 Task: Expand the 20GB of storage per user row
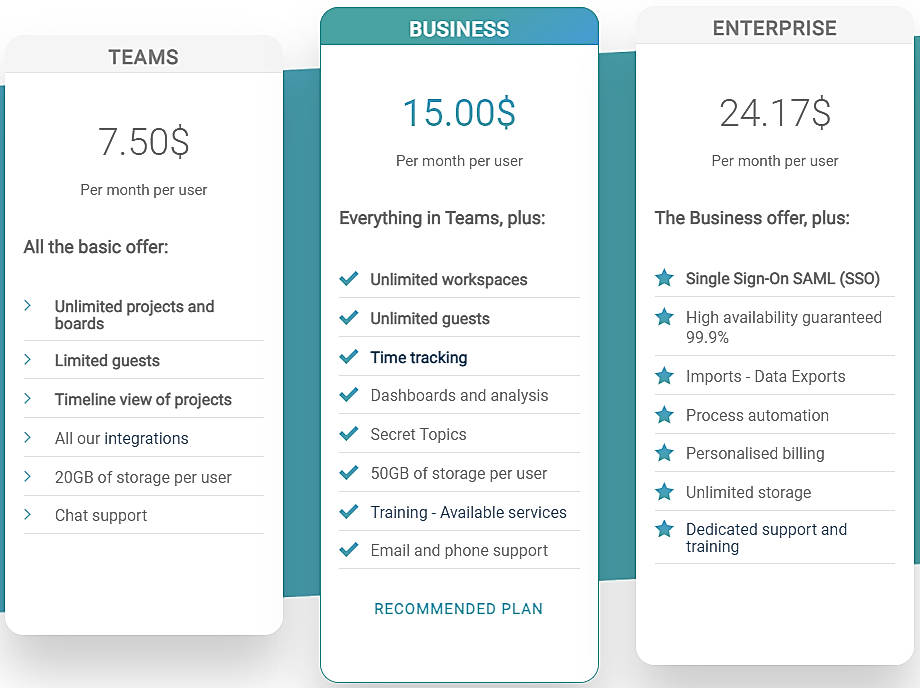tap(27, 477)
